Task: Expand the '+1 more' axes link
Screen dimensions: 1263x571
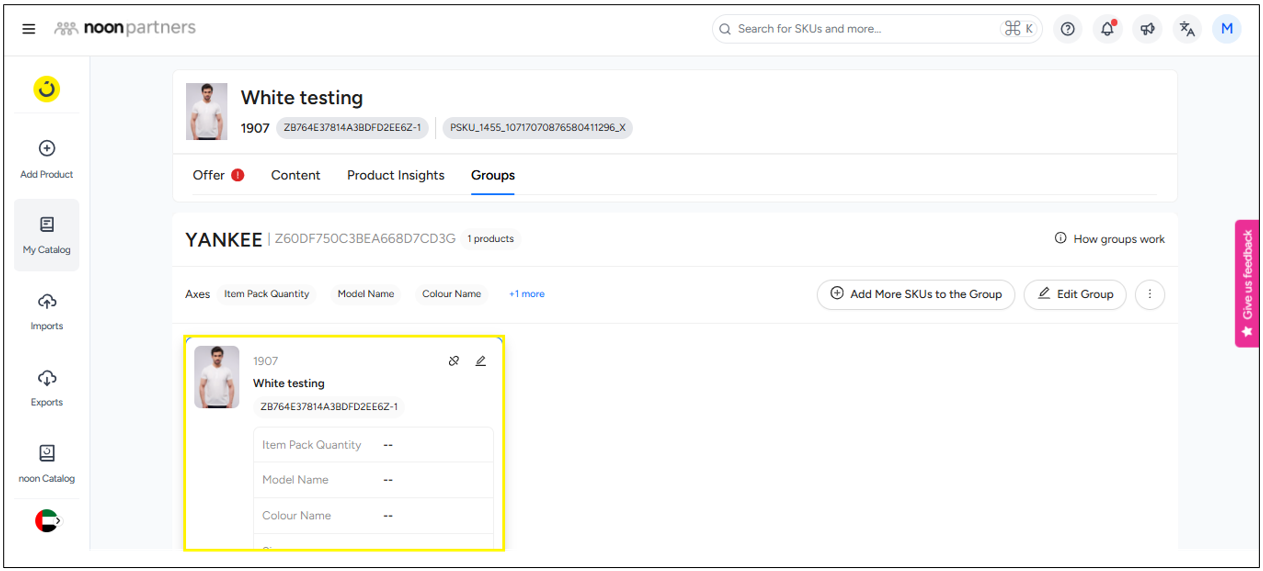Action: coord(526,294)
